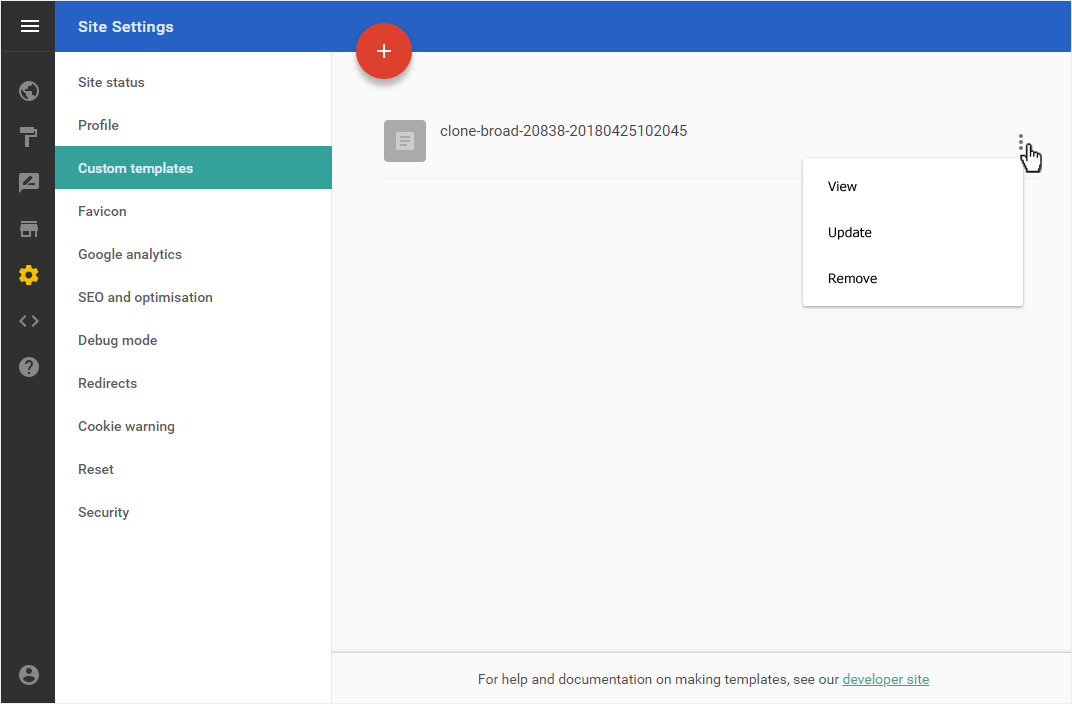Open the blog post edit icon
Viewport: 1072px width, 704px height.
click(x=29, y=182)
